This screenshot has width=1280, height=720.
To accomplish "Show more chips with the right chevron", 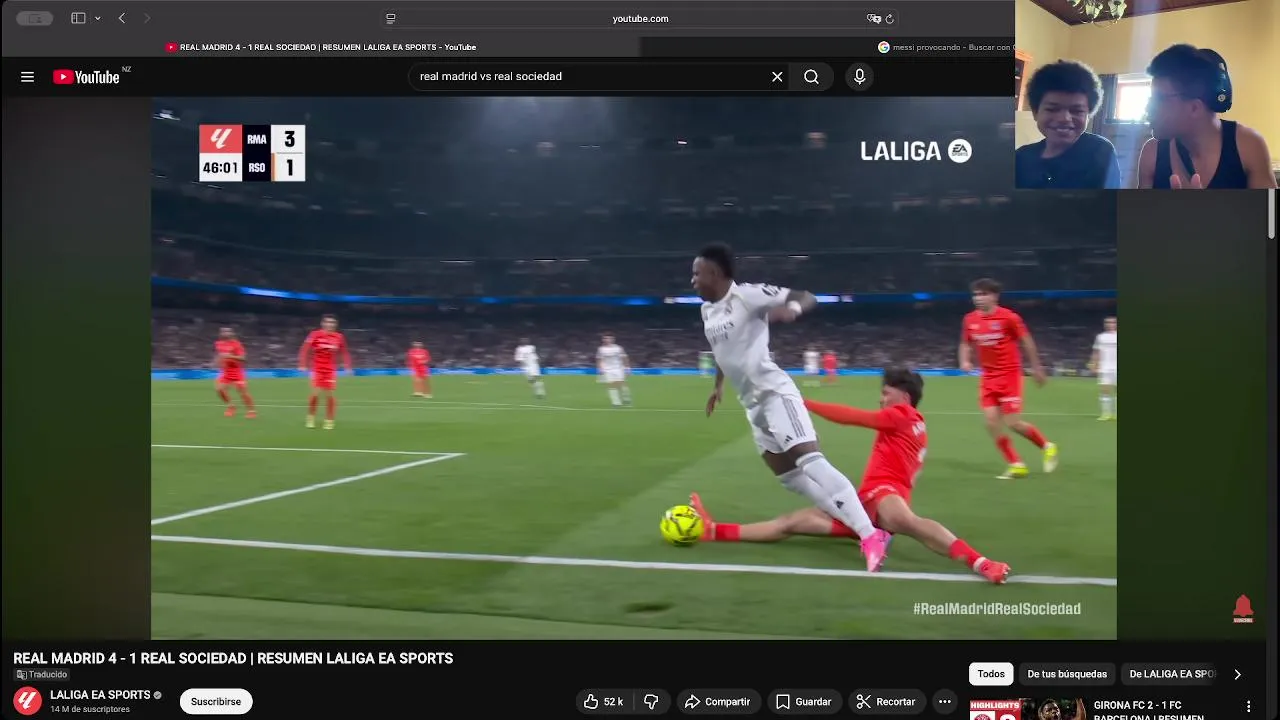I will click(x=1237, y=674).
